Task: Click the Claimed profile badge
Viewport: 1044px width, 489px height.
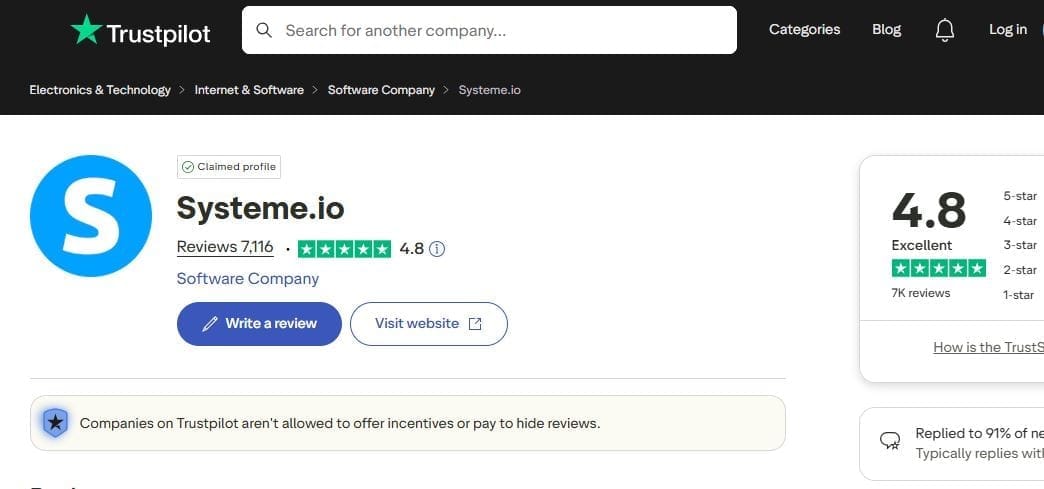Action: [229, 167]
